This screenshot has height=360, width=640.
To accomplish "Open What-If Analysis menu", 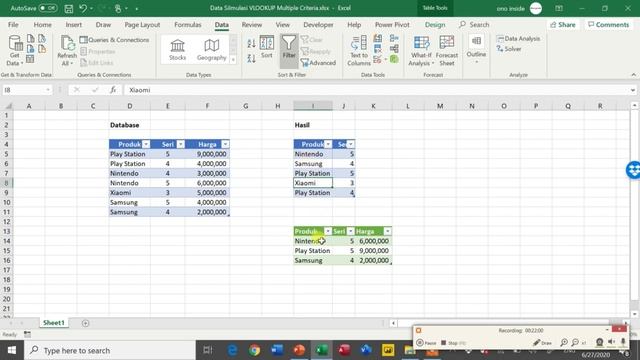I will 421,51.
